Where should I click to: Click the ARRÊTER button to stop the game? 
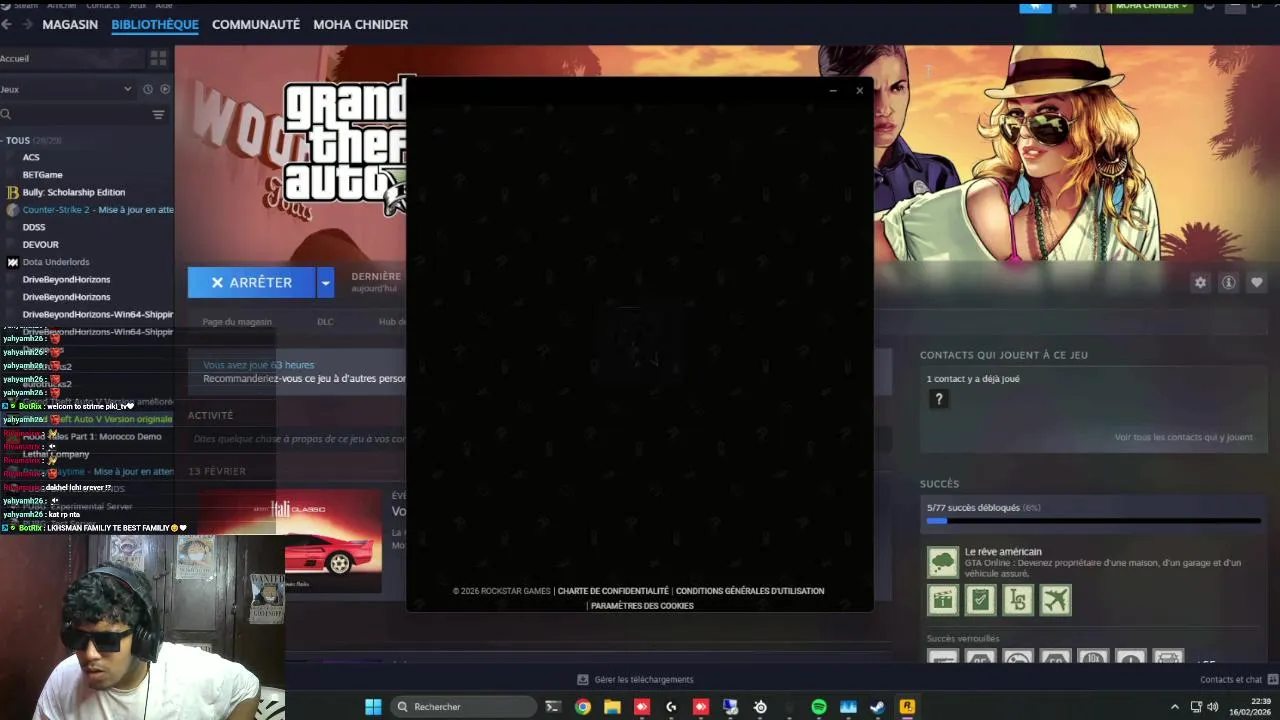[251, 283]
